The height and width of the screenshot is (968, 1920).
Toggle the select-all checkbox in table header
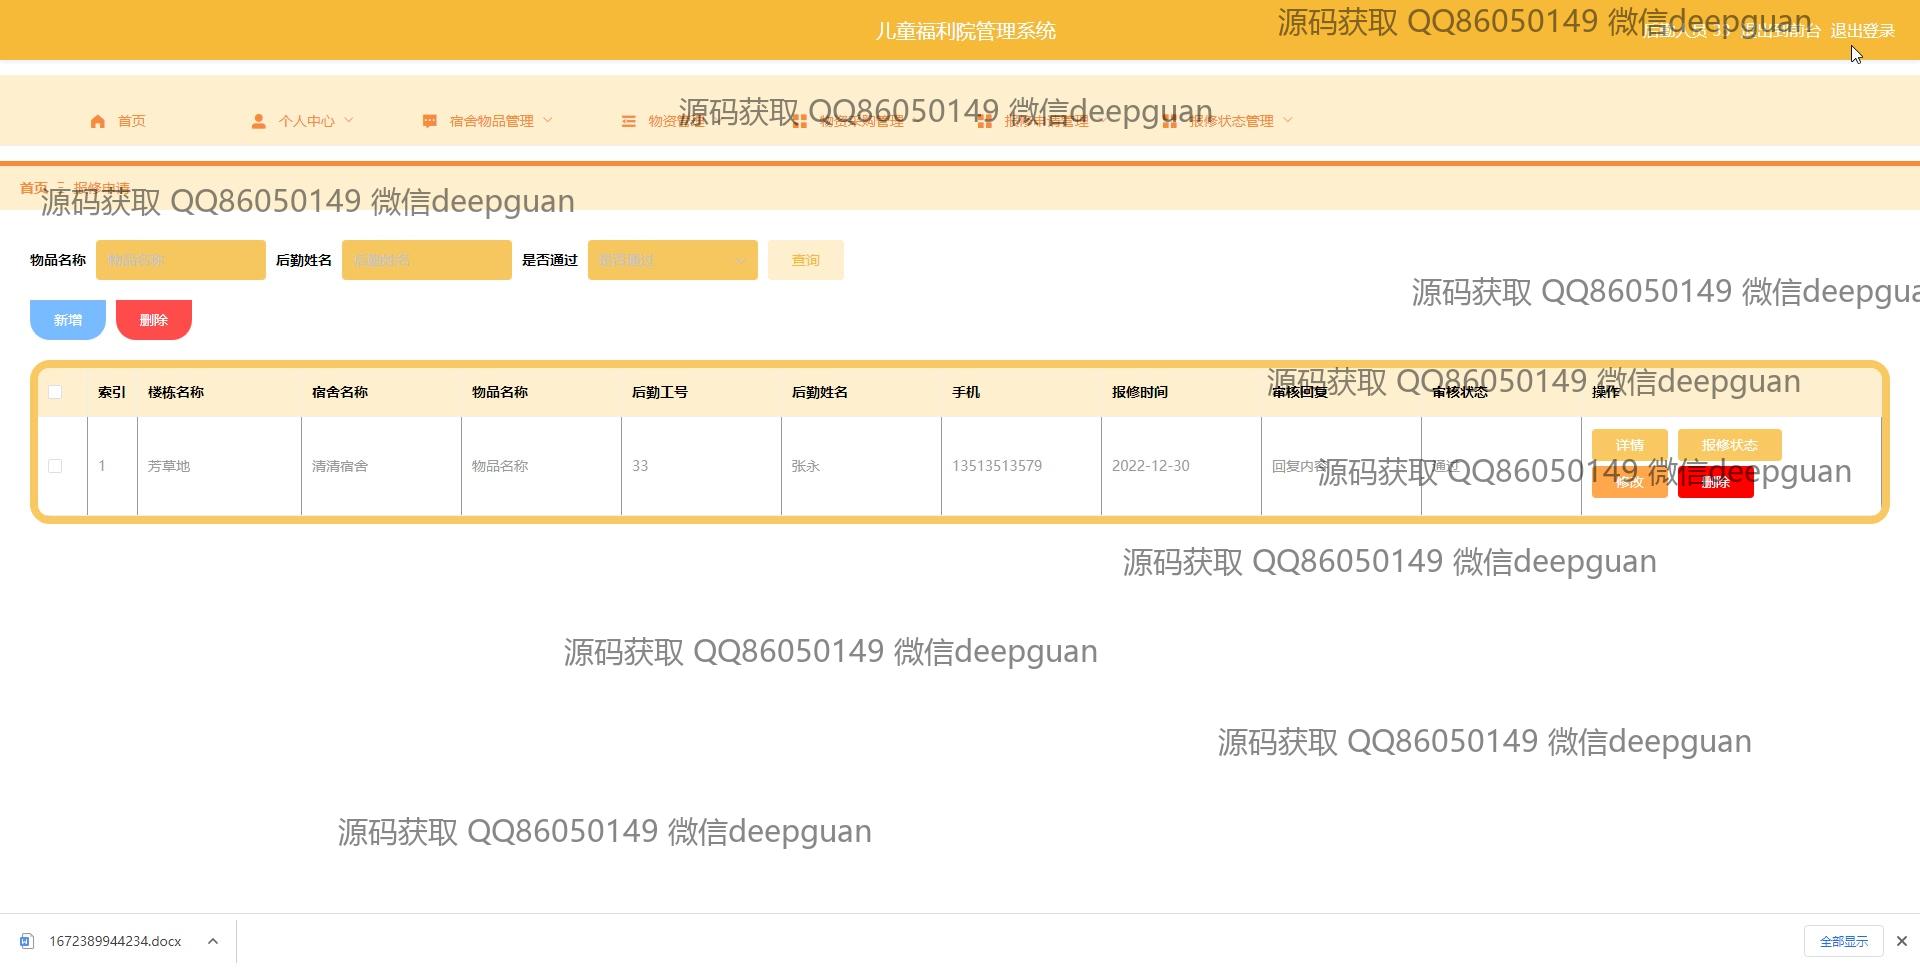click(x=55, y=392)
